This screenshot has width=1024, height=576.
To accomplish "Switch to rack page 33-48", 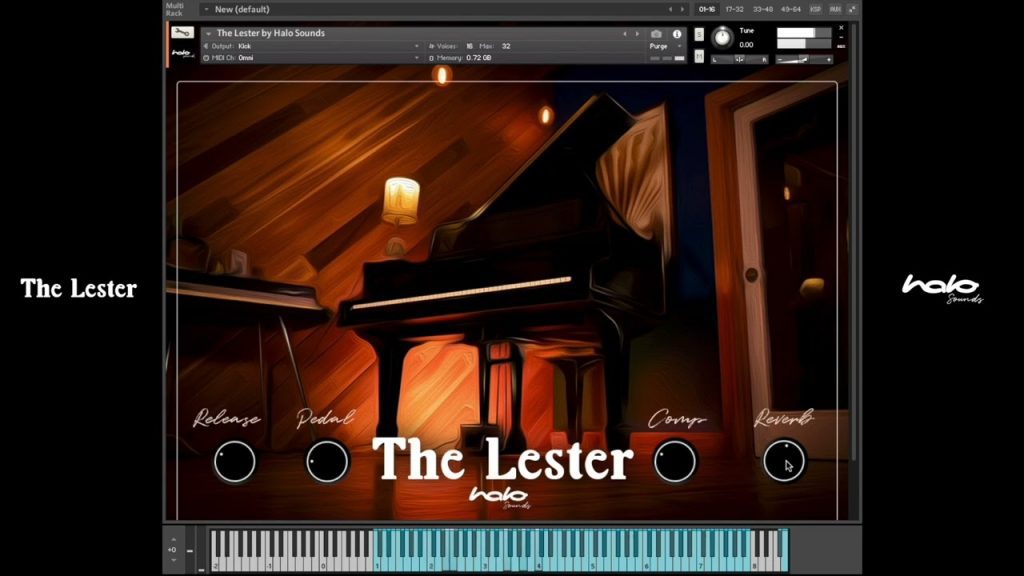I will tap(763, 9).
